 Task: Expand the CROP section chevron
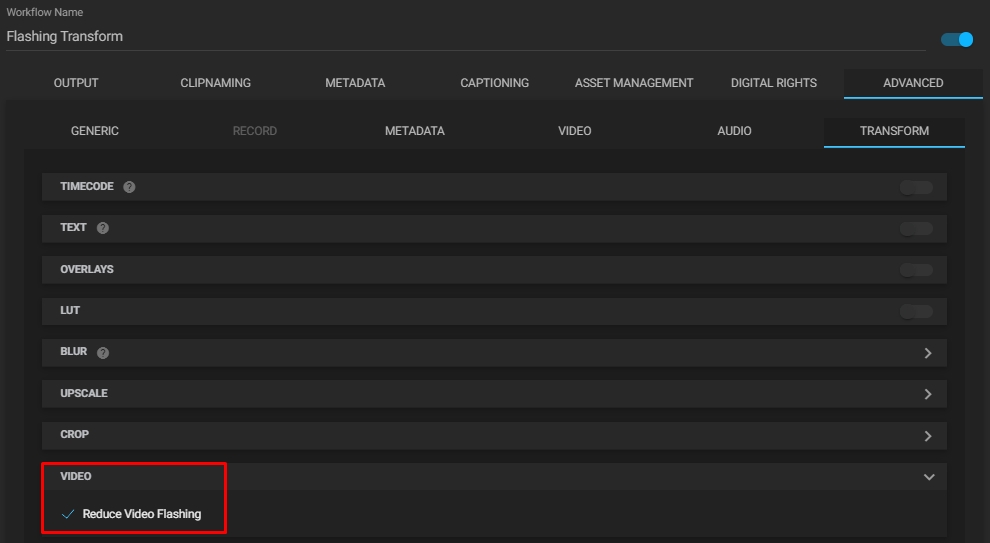928,436
